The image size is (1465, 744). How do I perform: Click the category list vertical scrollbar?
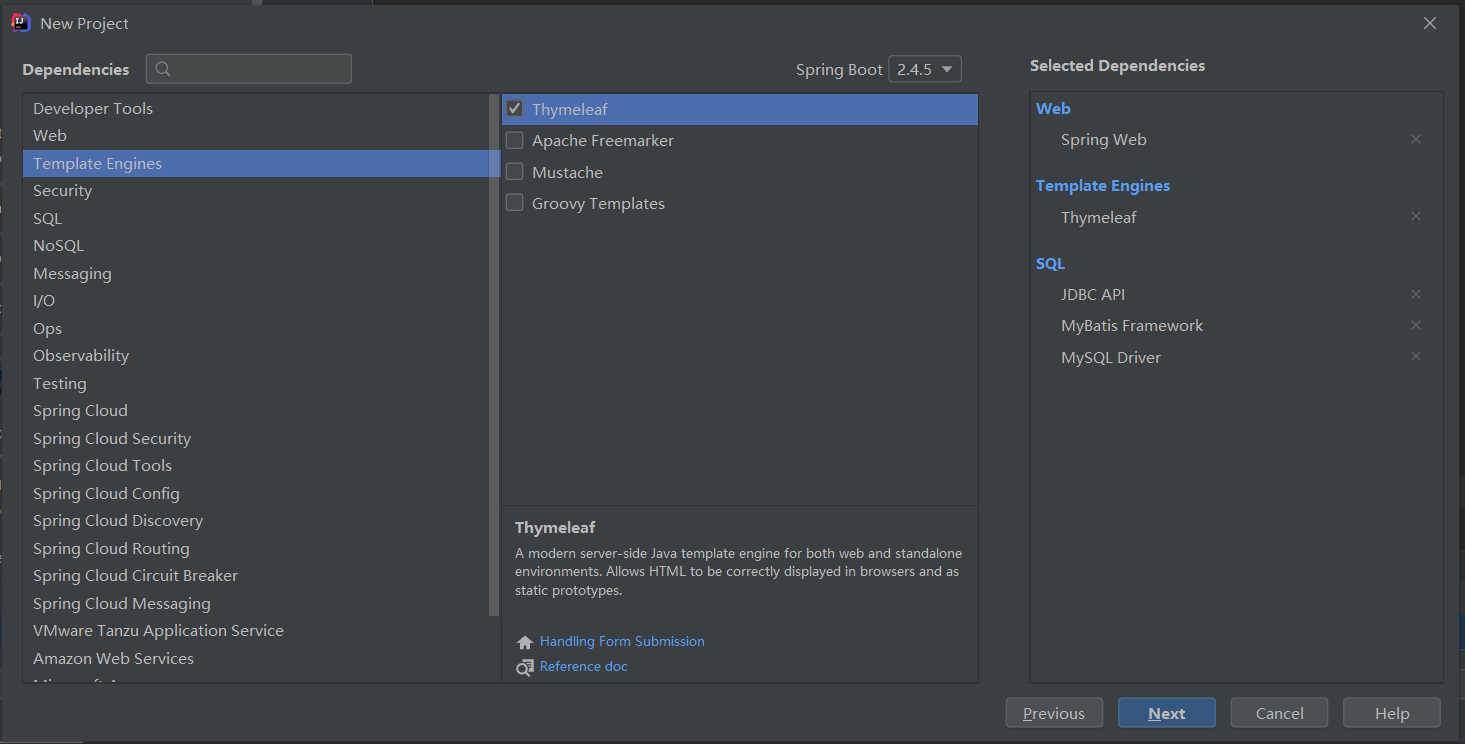pyautogui.click(x=494, y=355)
